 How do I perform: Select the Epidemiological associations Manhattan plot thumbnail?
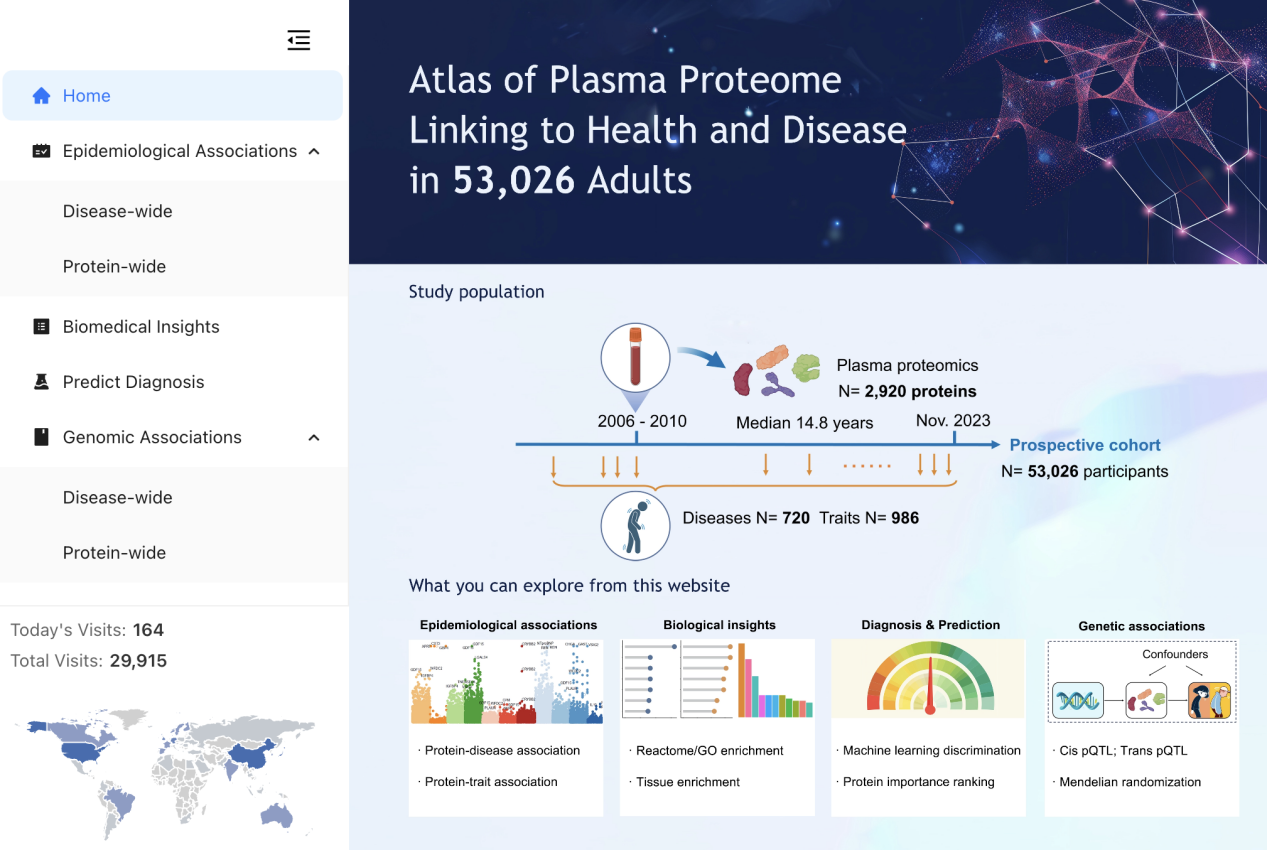tap(506, 682)
